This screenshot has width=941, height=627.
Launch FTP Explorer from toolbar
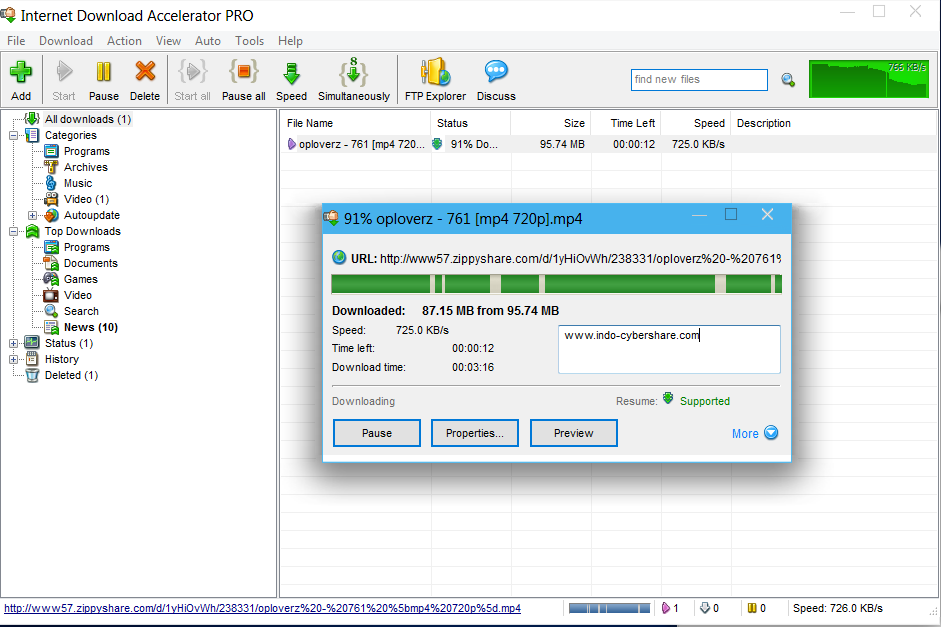(435, 80)
